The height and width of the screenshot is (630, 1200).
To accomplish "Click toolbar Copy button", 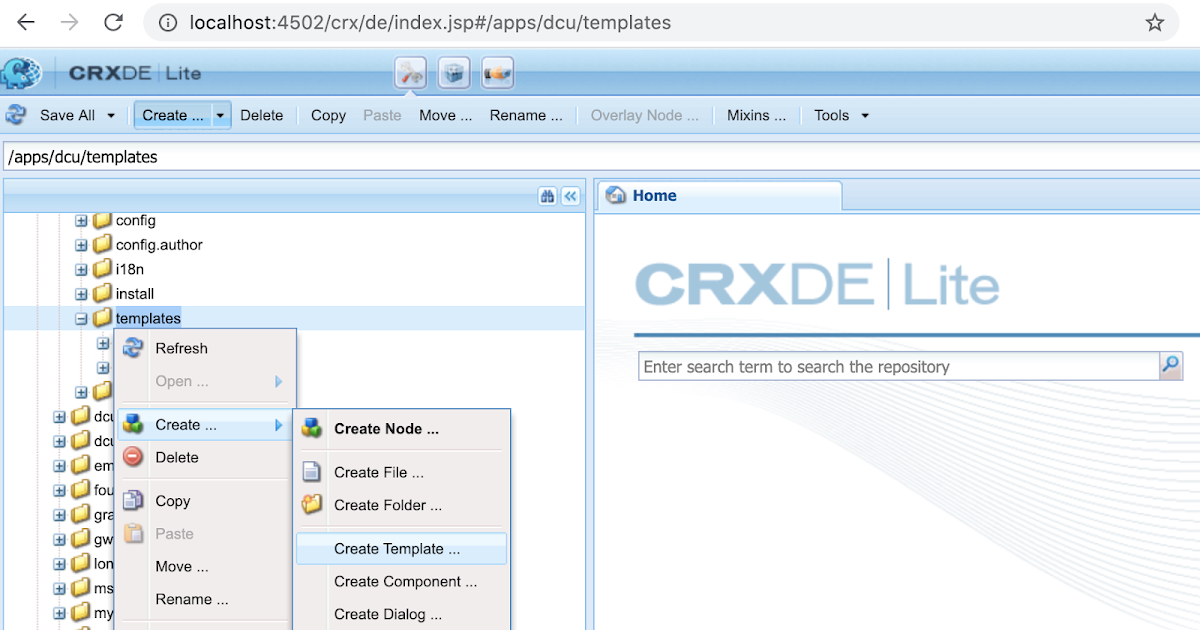I will tap(328, 115).
